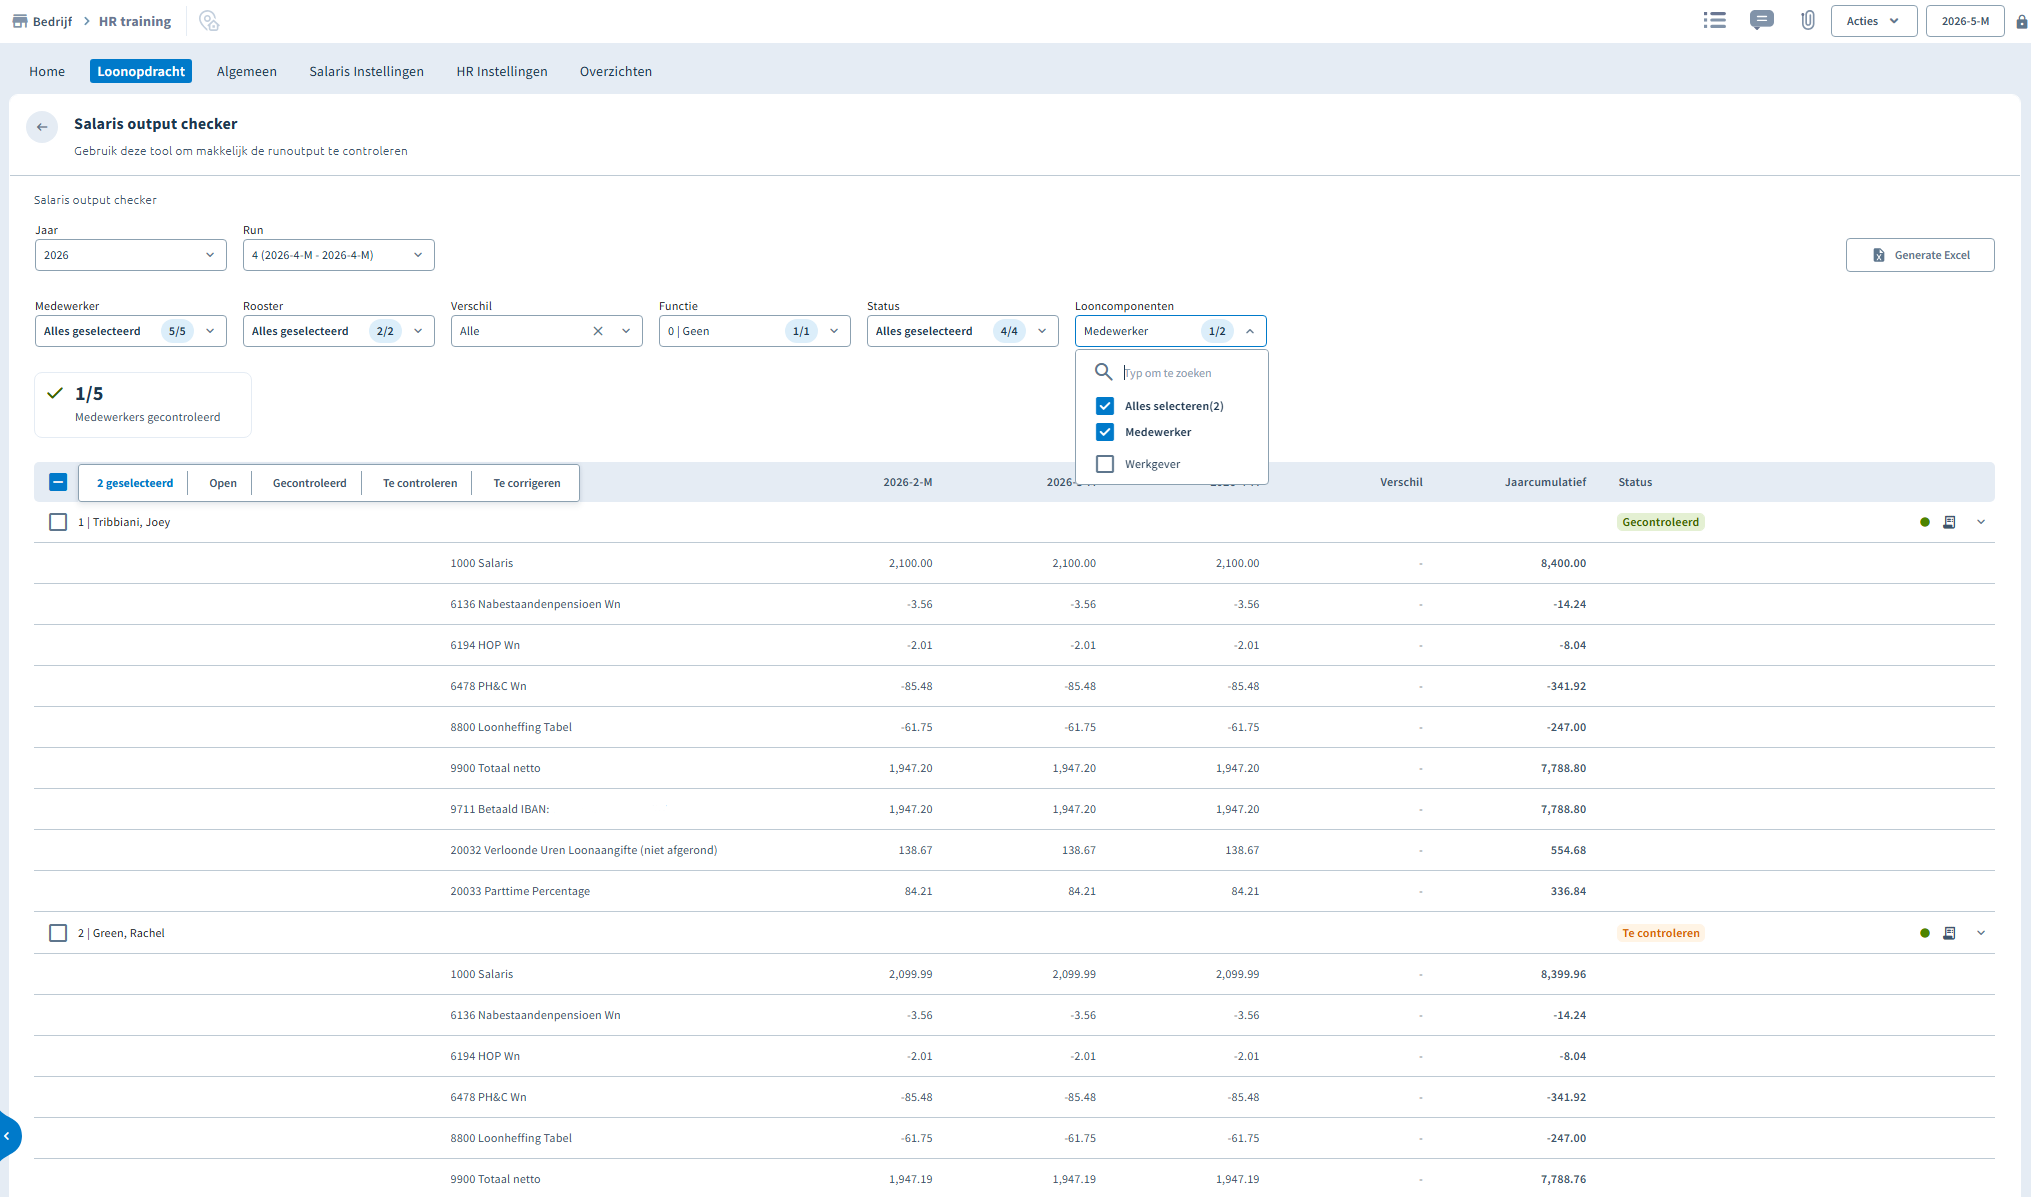This screenshot has width=2031, height=1197.
Task: Set status to Te corrigeren
Action: pos(527,483)
